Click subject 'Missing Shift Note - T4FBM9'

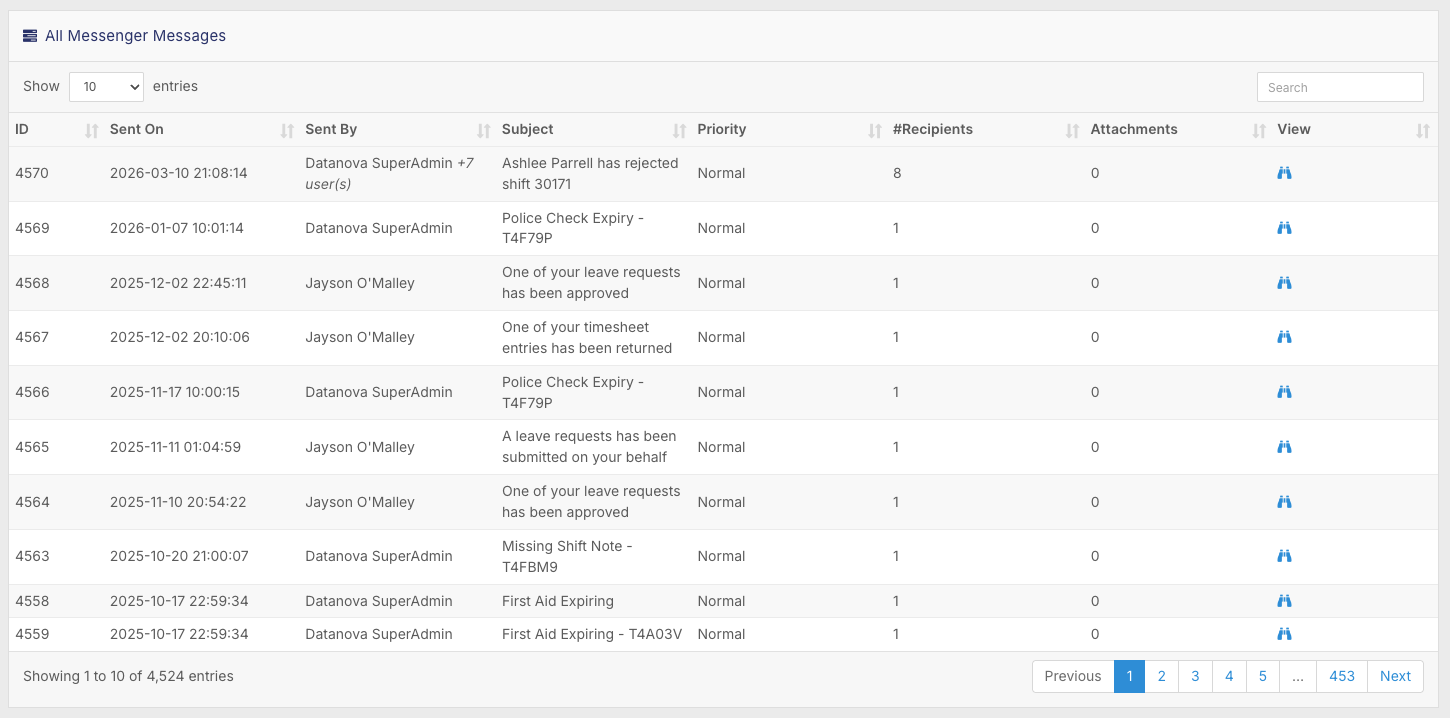(567, 556)
